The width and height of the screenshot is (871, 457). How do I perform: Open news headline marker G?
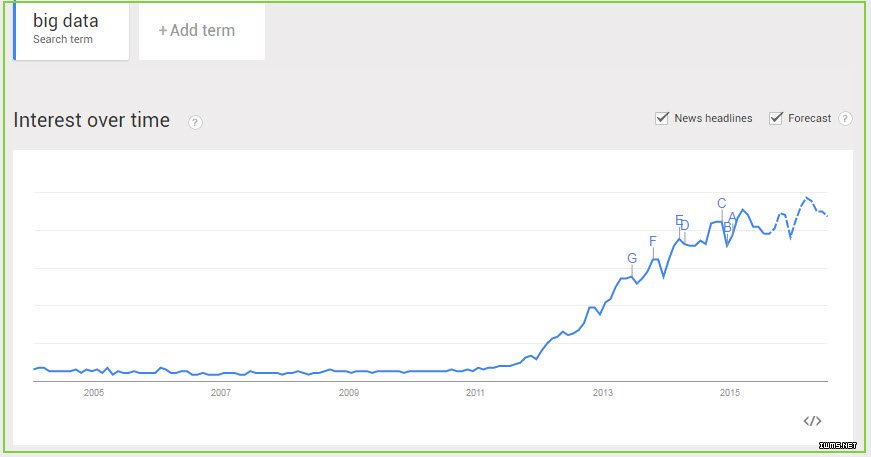pos(632,258)
